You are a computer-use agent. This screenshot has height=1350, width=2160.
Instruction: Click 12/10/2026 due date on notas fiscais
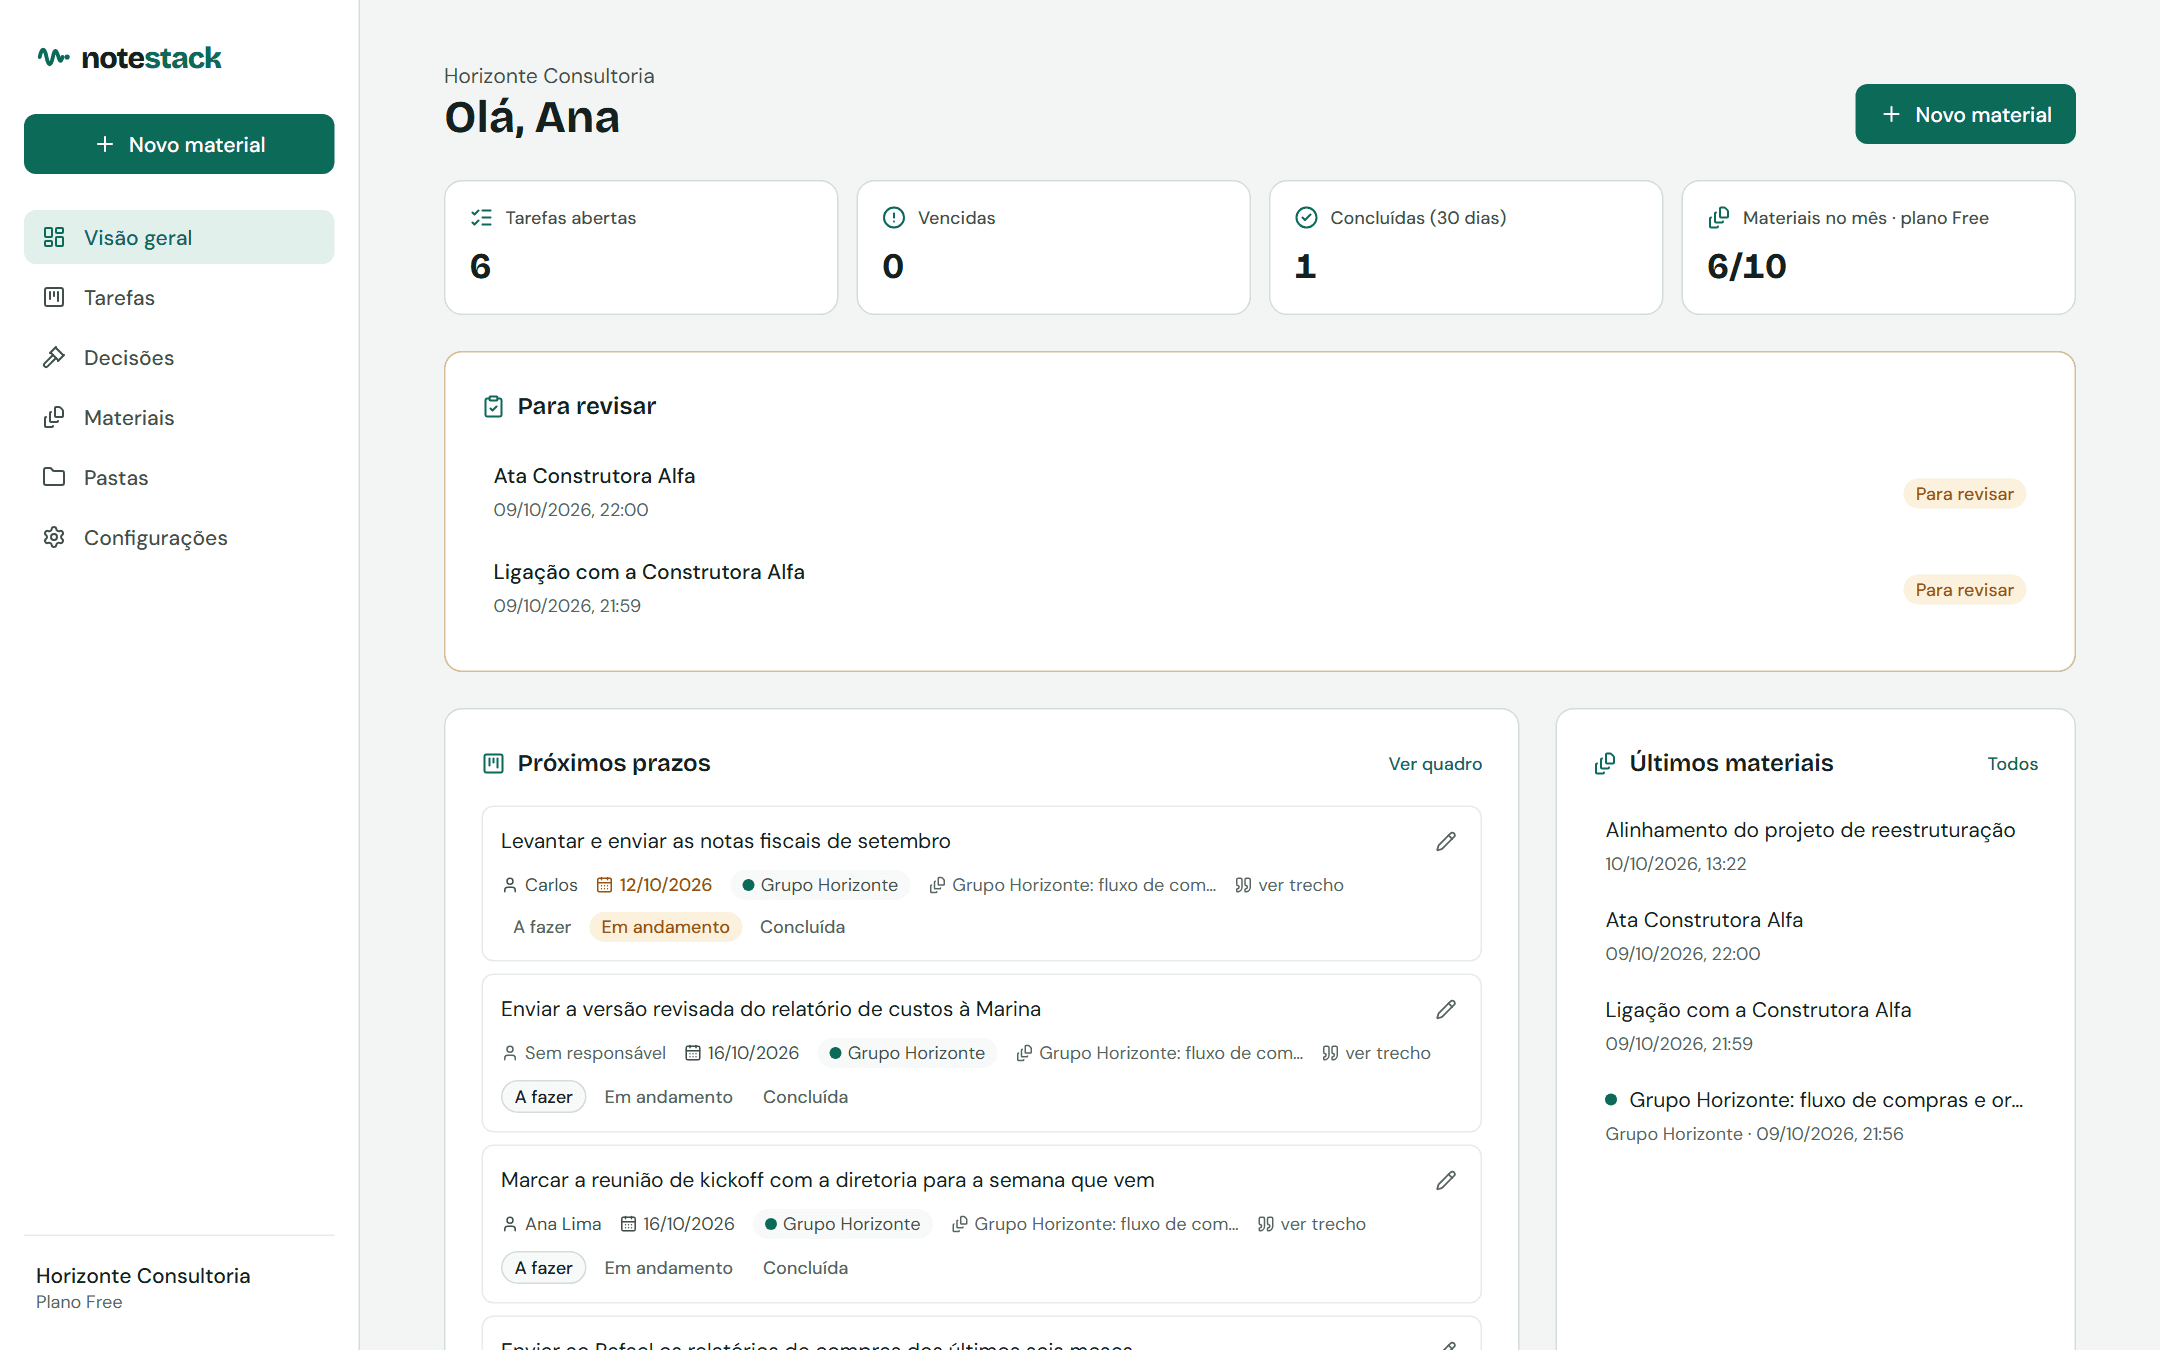click(x=654, y=885)
